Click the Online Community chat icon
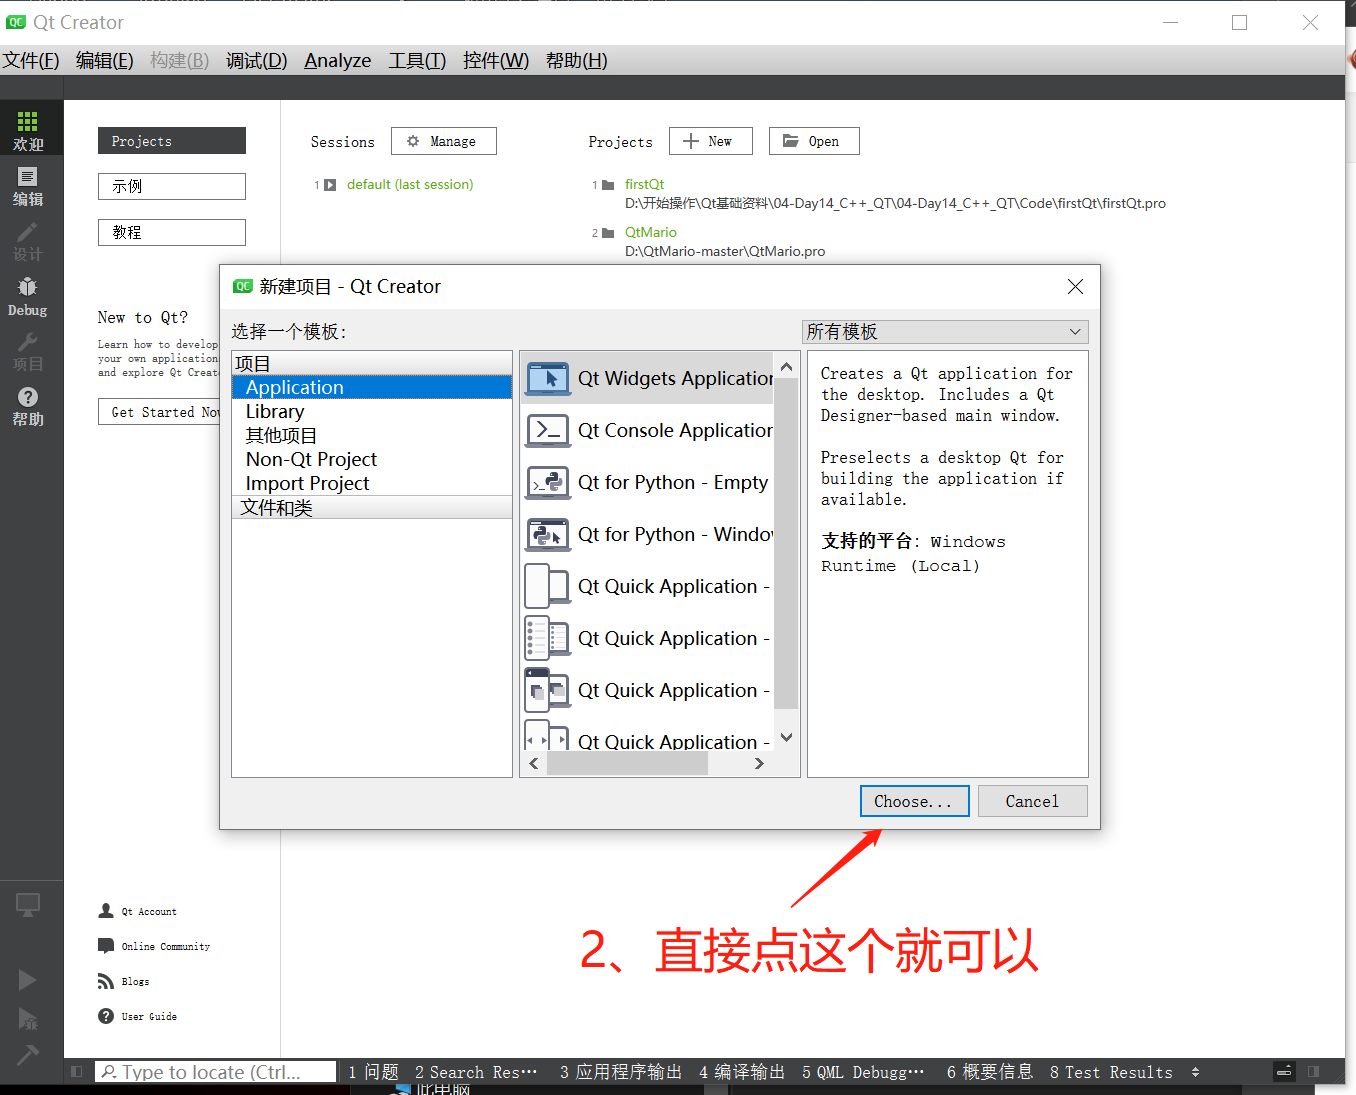This screenshot has height=1095, width=1356. coord(106,946)
